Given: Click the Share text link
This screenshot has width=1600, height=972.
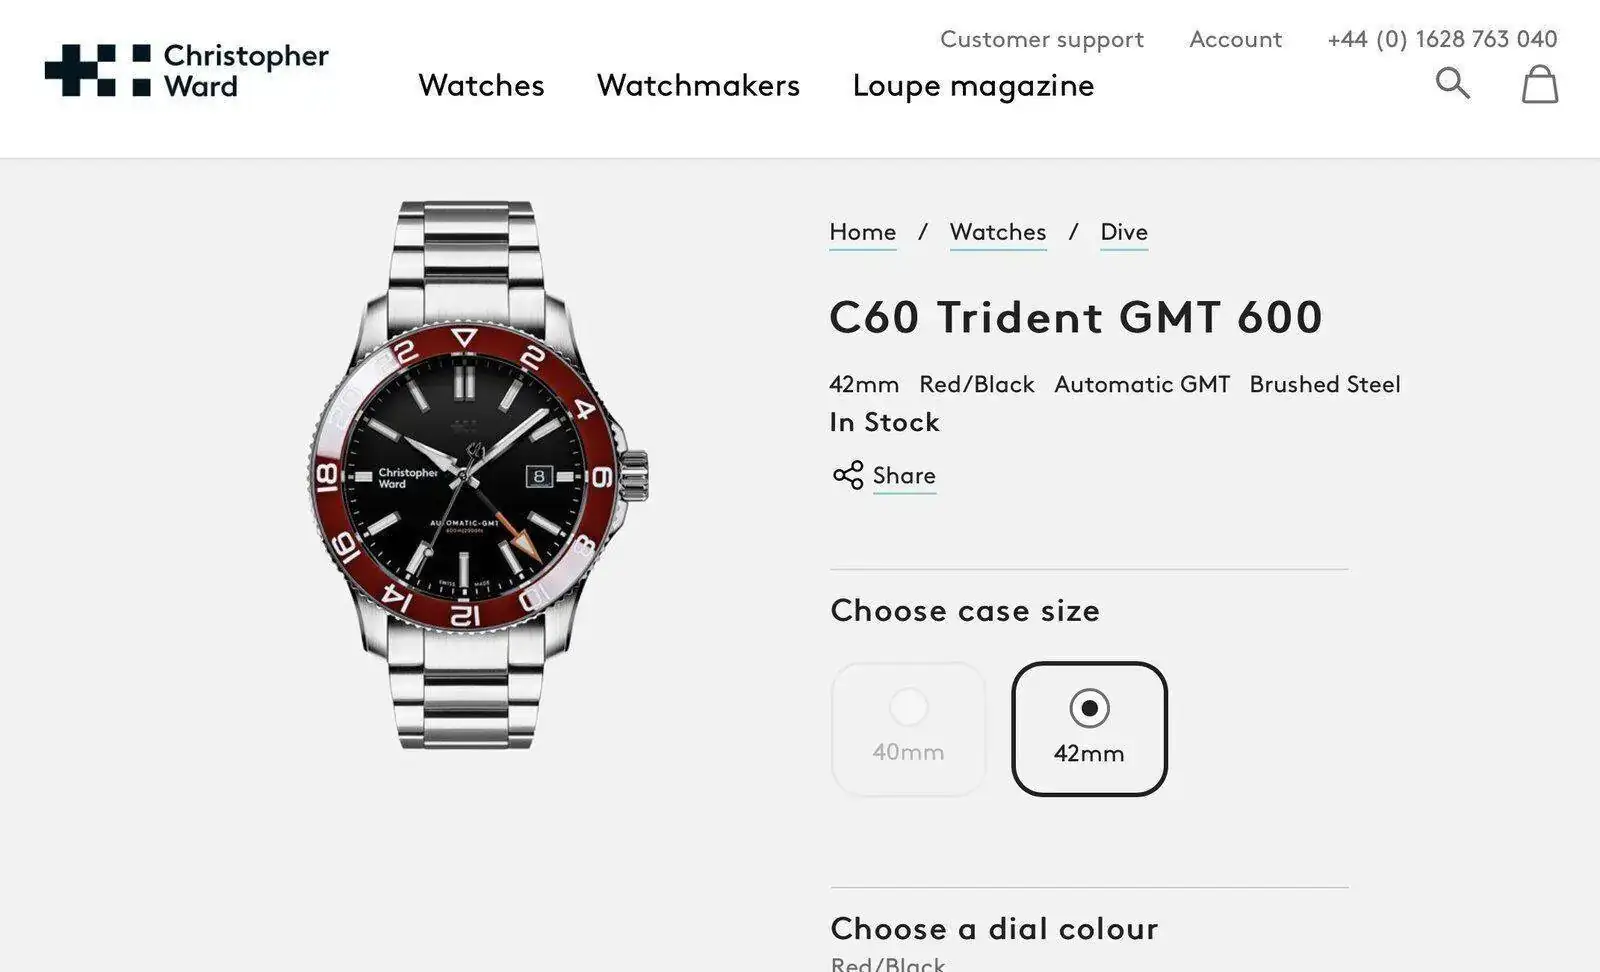Looking at the screenshot, I should (x=904, y=476).
